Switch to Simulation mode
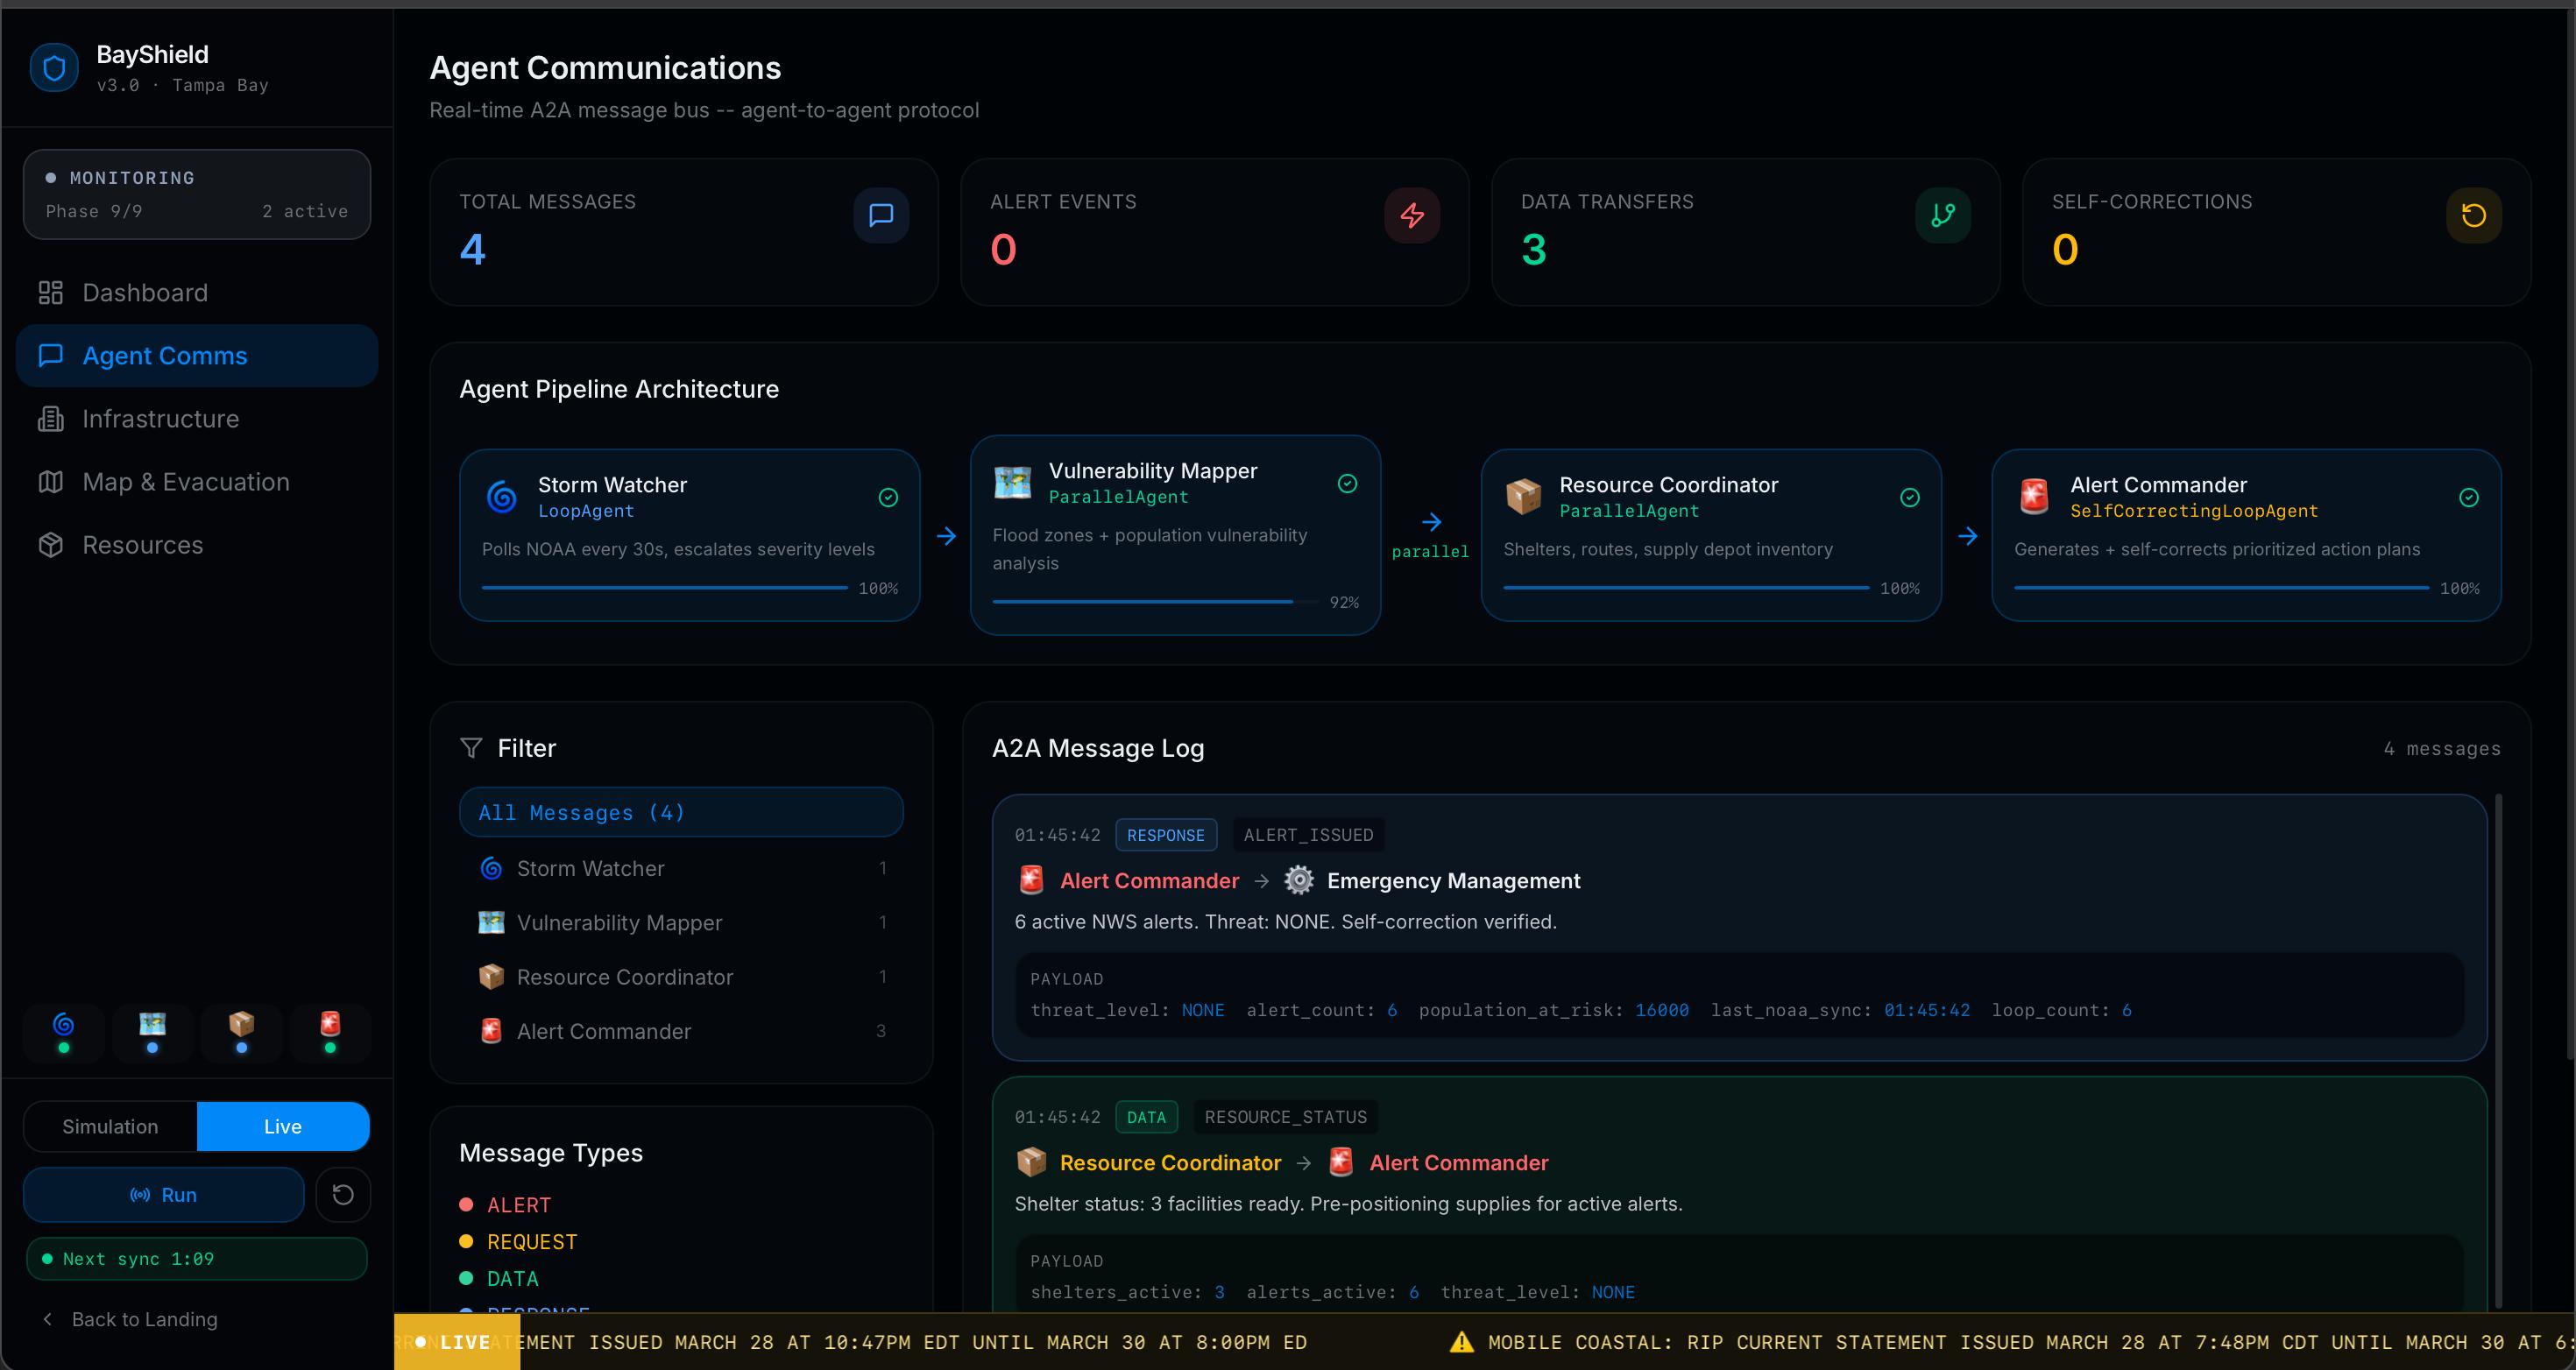Viewport: 2576px width, 1370px height. [110, 1126]
